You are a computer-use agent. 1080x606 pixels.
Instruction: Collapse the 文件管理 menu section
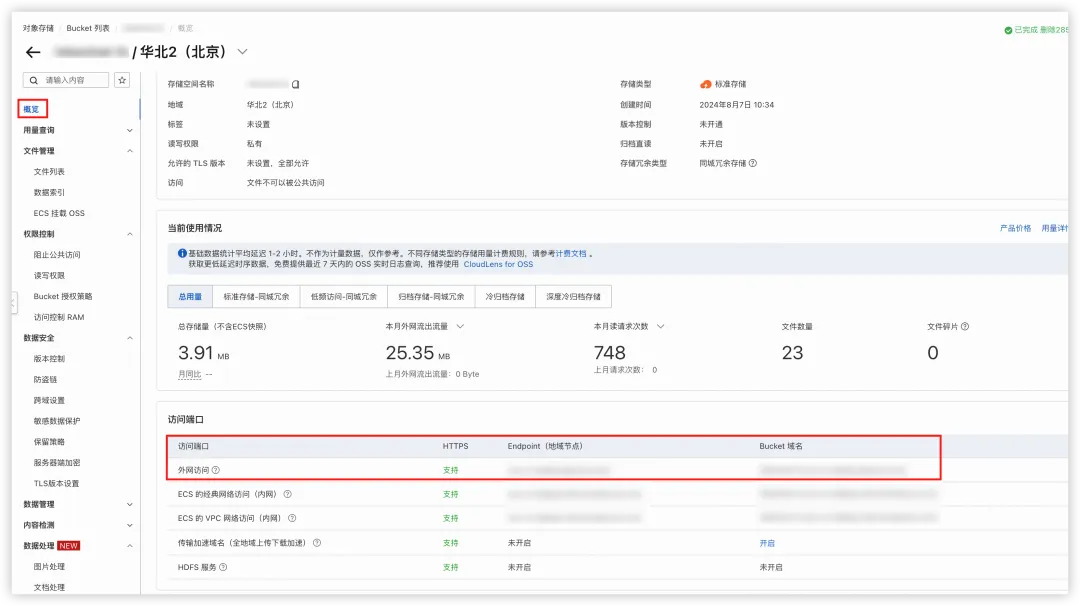pos(129,151)
